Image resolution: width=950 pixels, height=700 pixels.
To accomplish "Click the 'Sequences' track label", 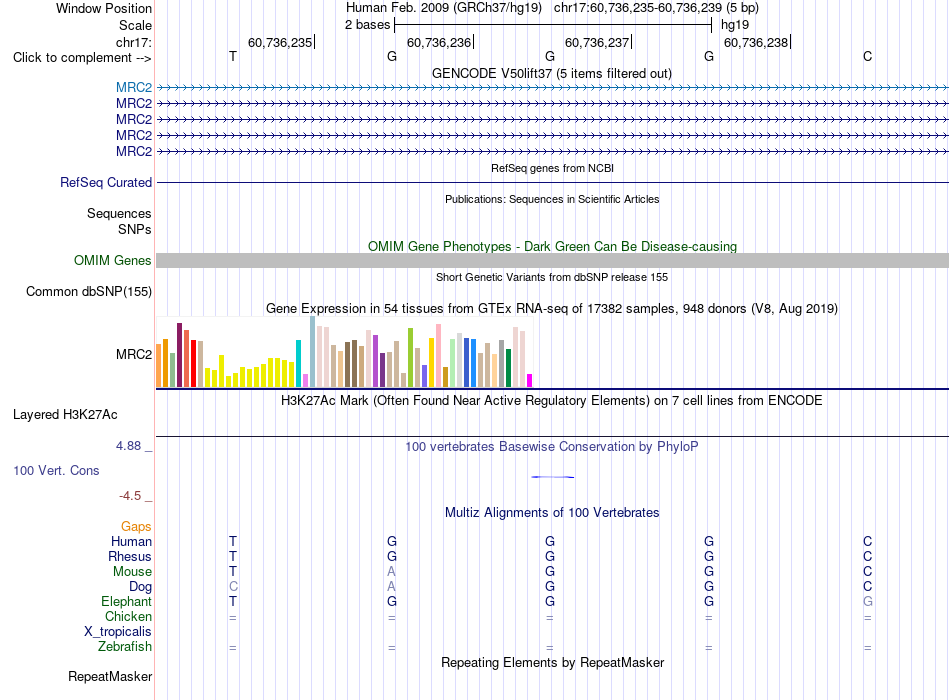I will (x=119, y=213).
